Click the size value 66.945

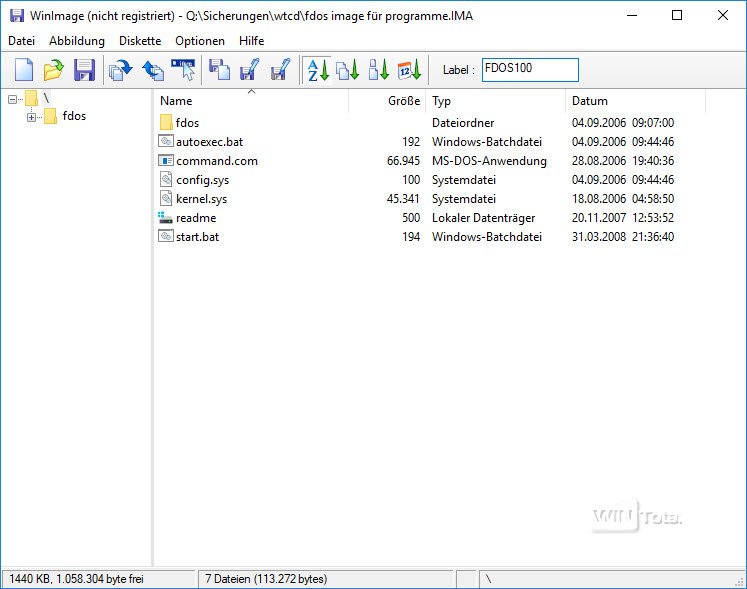click(x=404, y=161)
